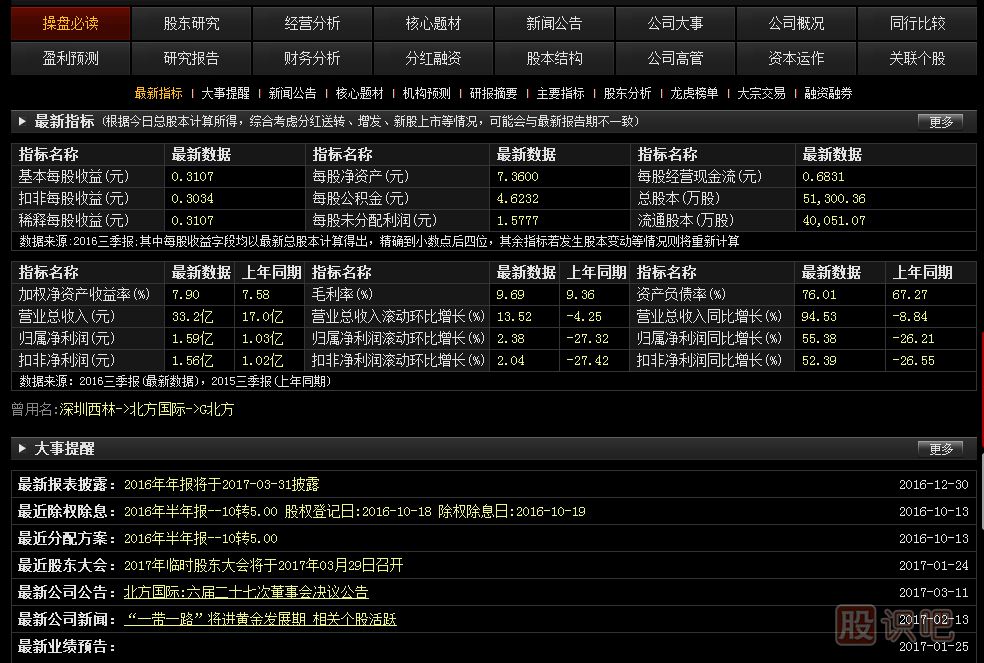Viewport: 984px width, 663px height.
Task: Go to 盈利预测 tab
Action: pyautogui.click(x=70, y=58)
